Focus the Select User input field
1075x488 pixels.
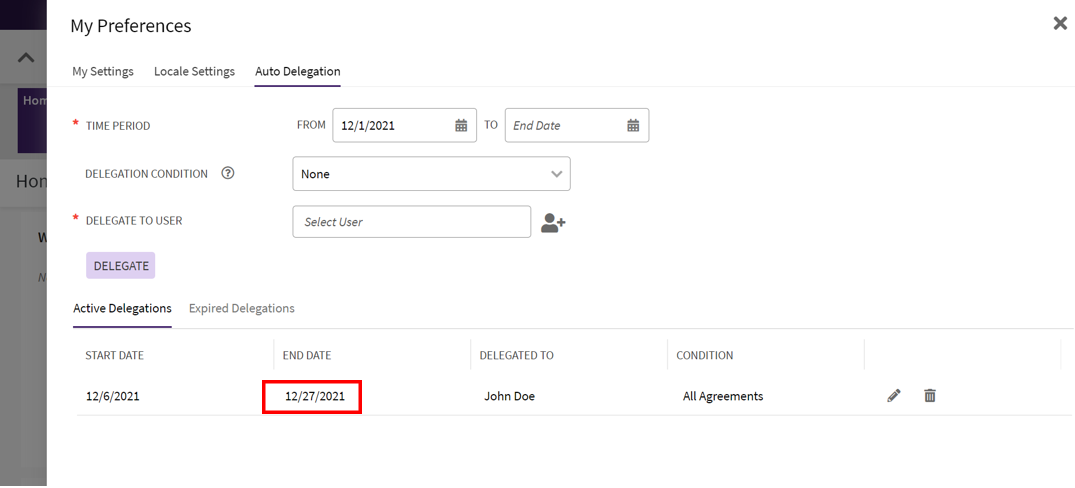point(411,222)
